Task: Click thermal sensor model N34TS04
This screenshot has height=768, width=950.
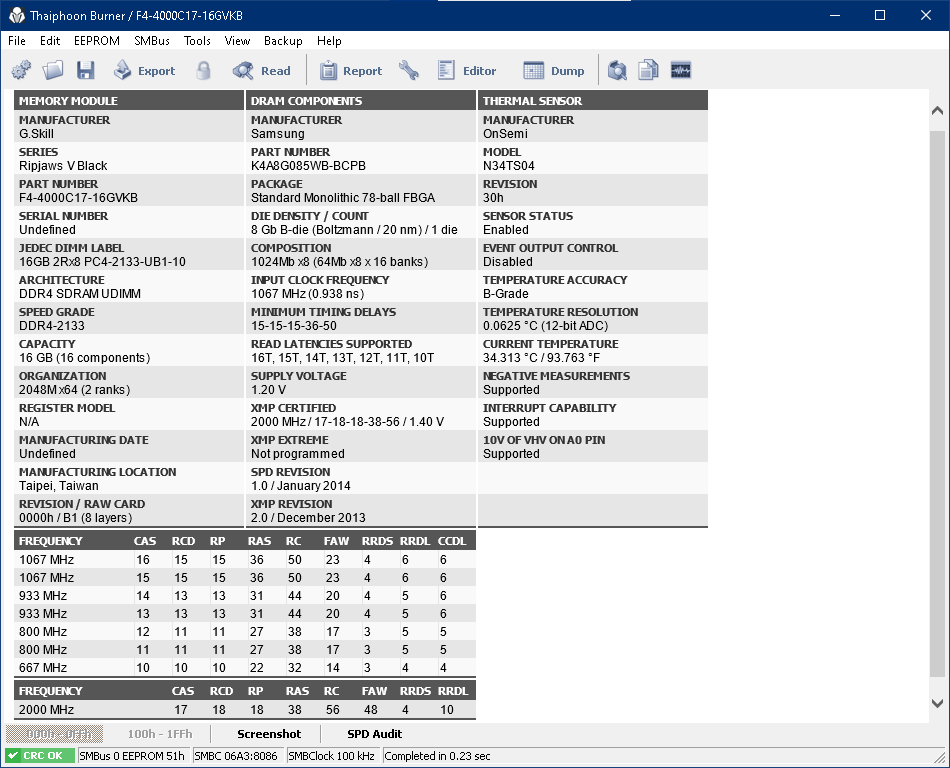Action: coord(508,166)
